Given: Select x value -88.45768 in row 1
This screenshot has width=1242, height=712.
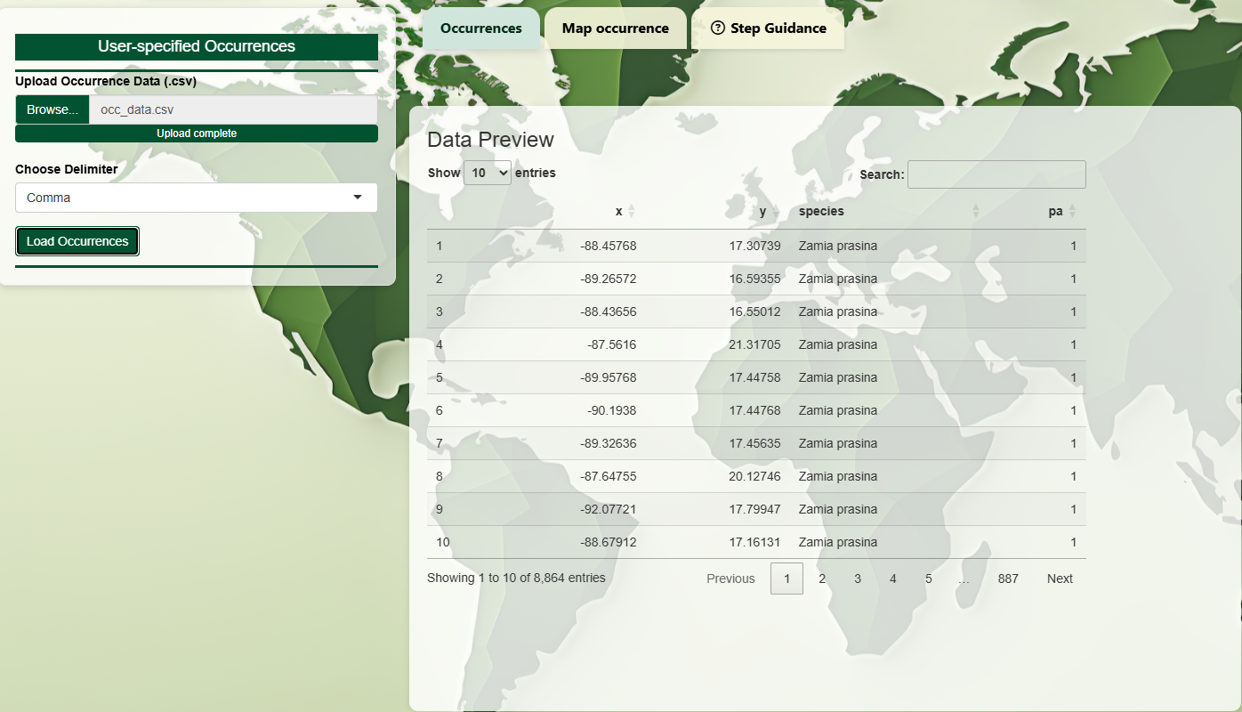Looking at the screenshot, I should [x=608, y=246].
